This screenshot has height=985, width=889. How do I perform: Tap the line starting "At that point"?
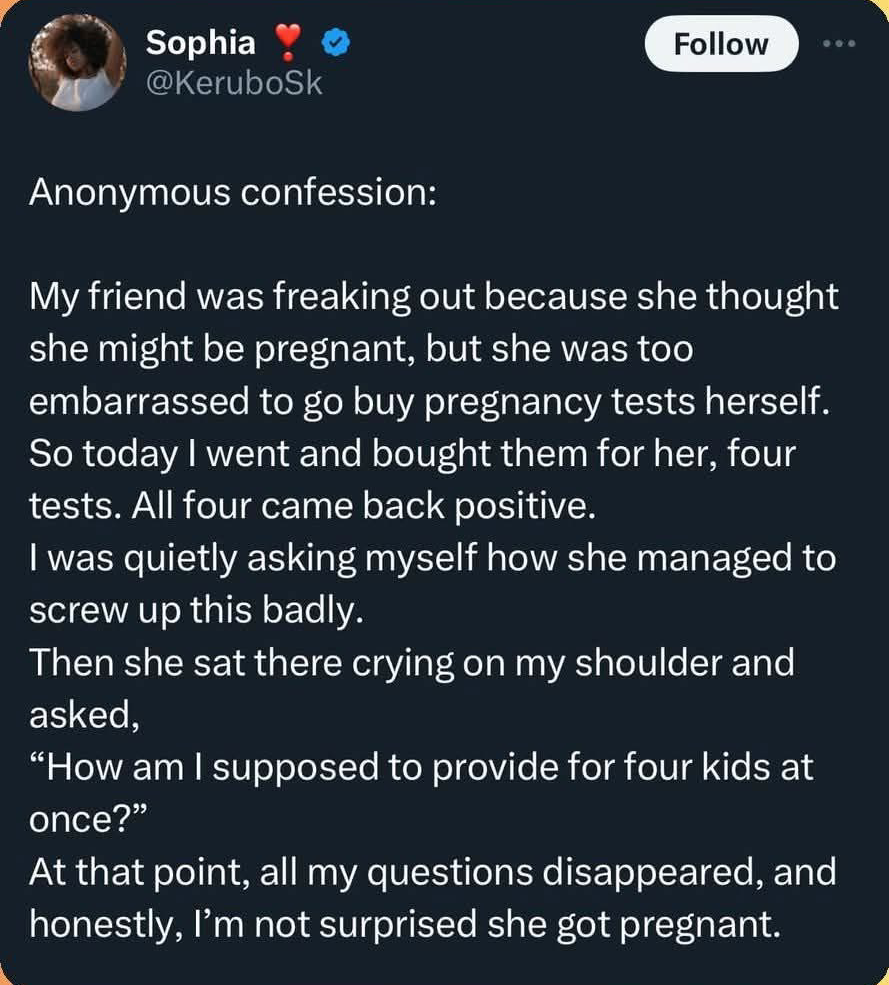coord(432,871)
